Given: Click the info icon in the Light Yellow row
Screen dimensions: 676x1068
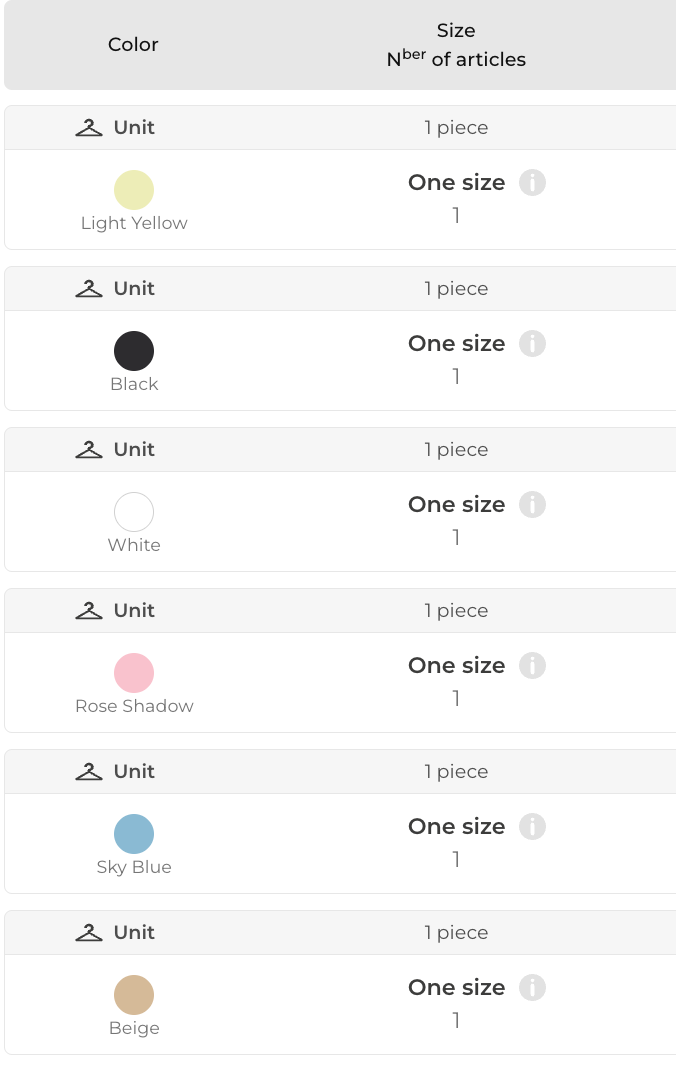Looking at the screenshot, I should pyautogui.click(x=532, y=183).
